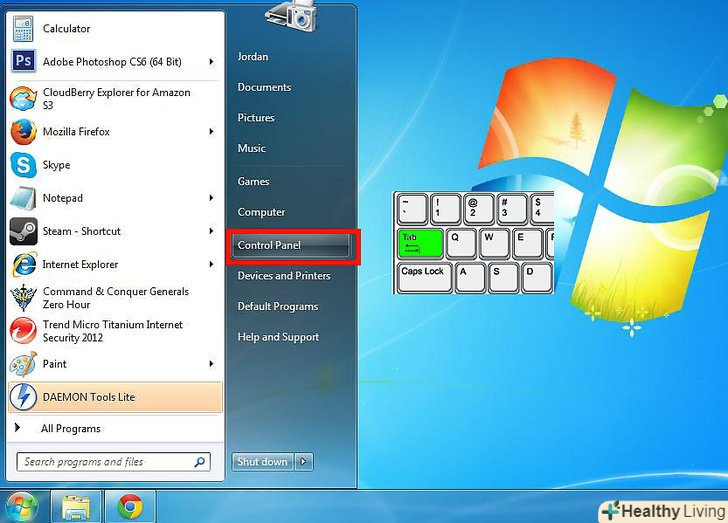Click the Search programs and files field
This screenshot has width=728, height=523.
(113, 462)
